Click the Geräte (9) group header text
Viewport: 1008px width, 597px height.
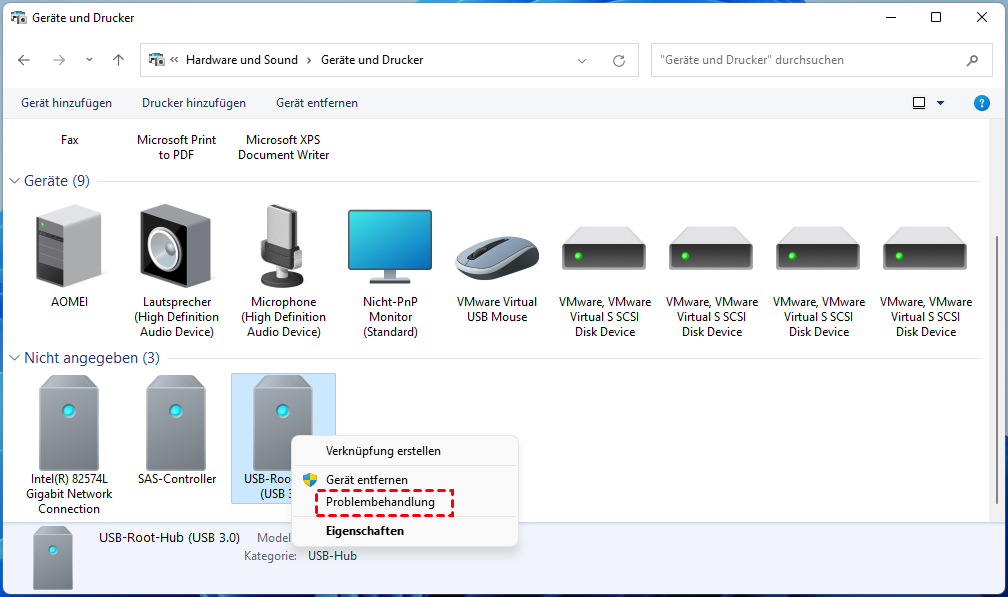[57, 181]
